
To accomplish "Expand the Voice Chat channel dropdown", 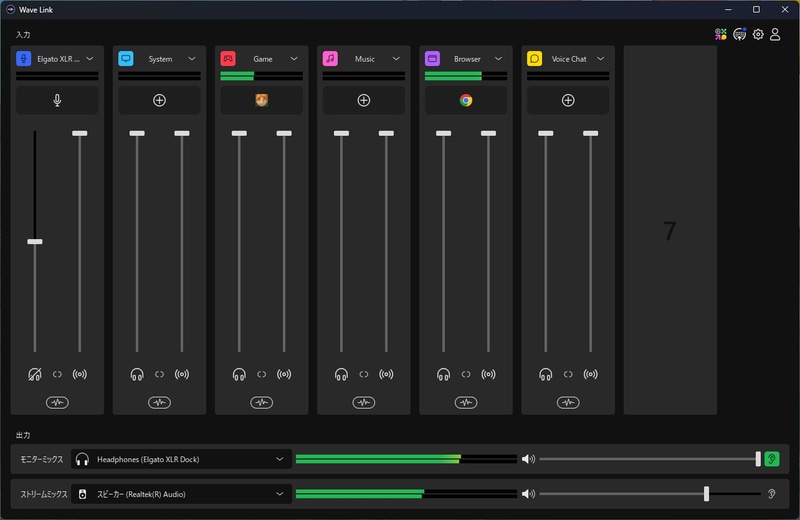I will (x=601, y=59).
